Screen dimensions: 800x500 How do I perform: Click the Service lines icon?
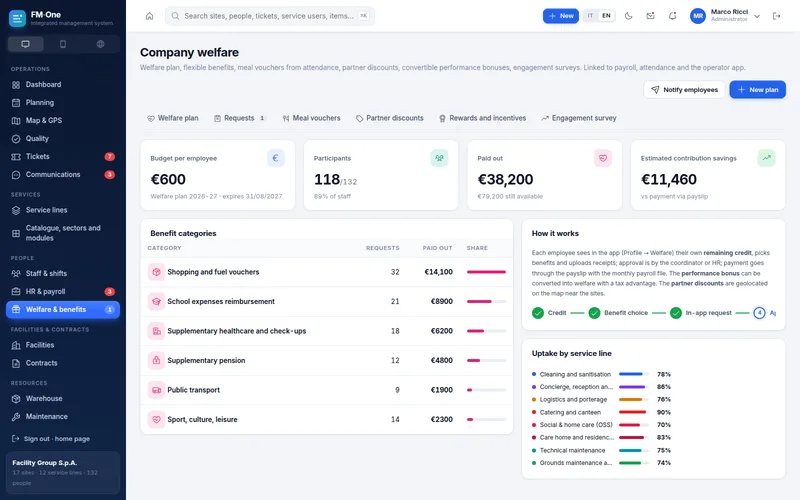click(x=16, y=210)
